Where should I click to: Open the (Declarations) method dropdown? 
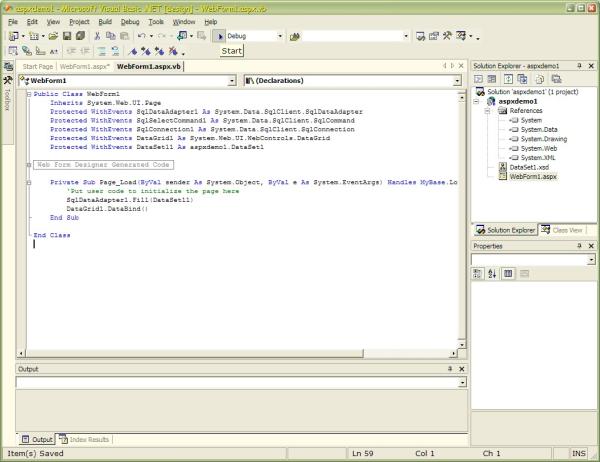(457, 81)
